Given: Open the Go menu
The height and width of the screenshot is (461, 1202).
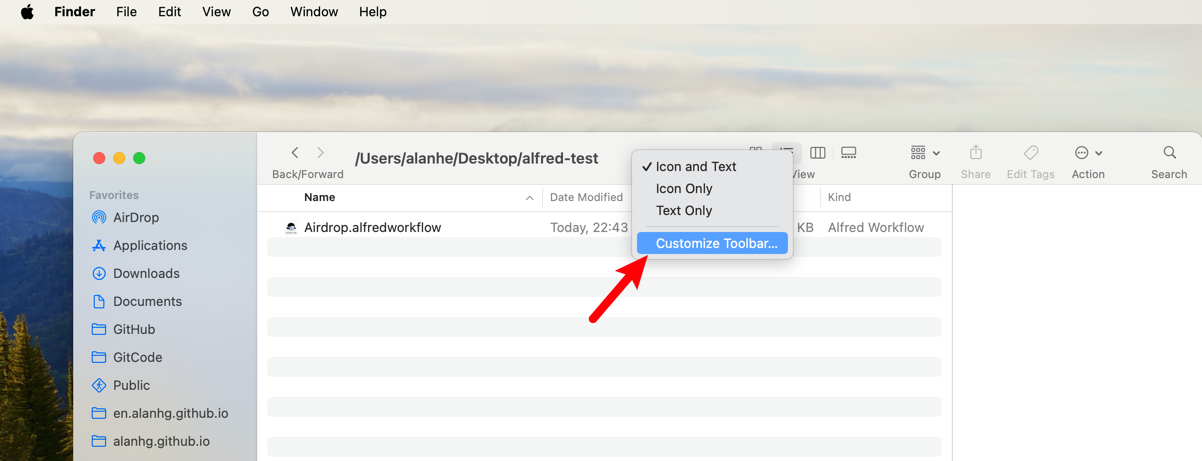Looking at the screenshot, I should [x=260, y=12].
